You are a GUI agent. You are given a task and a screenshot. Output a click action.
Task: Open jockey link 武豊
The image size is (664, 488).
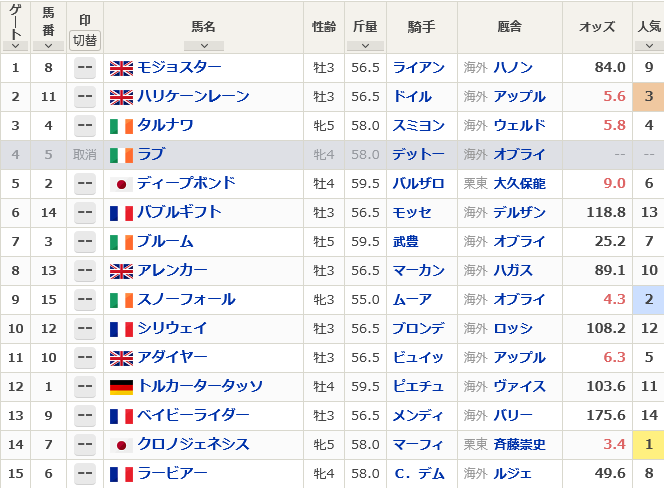(x=406, y=241)
